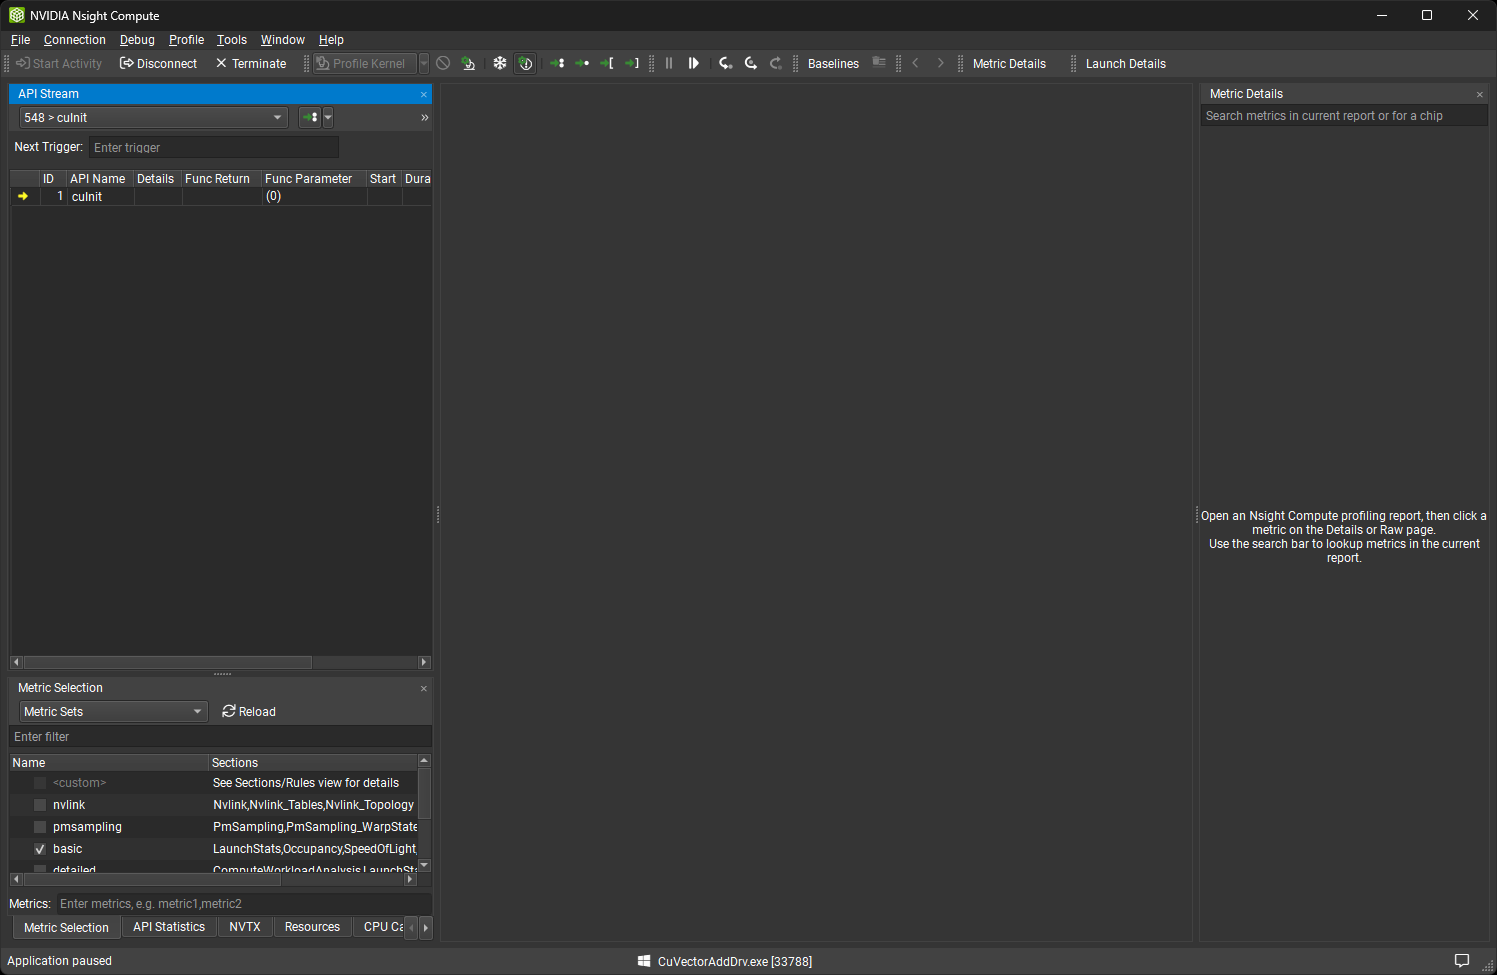This screenshot has width=1497, height=975.
Task: Click the Enter trigger input field
Action: (x=213, y=147)
